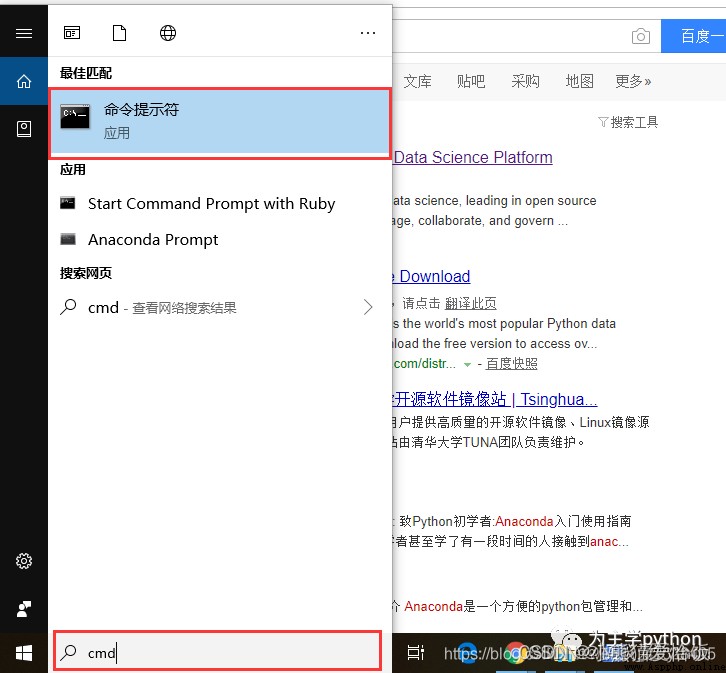The width and height of the screenshot is (726, 673).
Task: Click the Anaconda Prompt icon
Action: (x=68, y=239)
